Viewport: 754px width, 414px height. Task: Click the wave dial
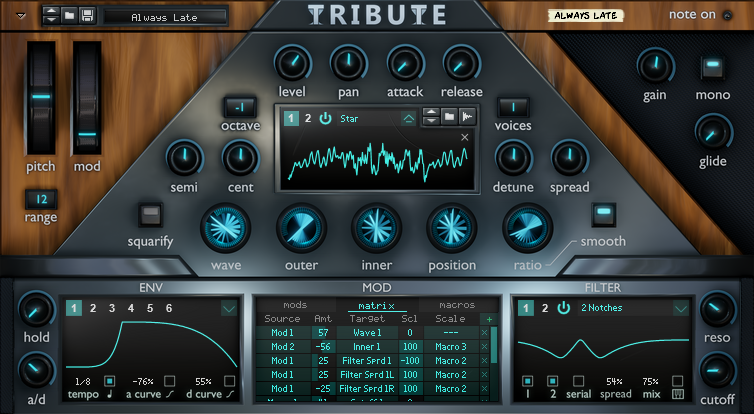(226, 228)
